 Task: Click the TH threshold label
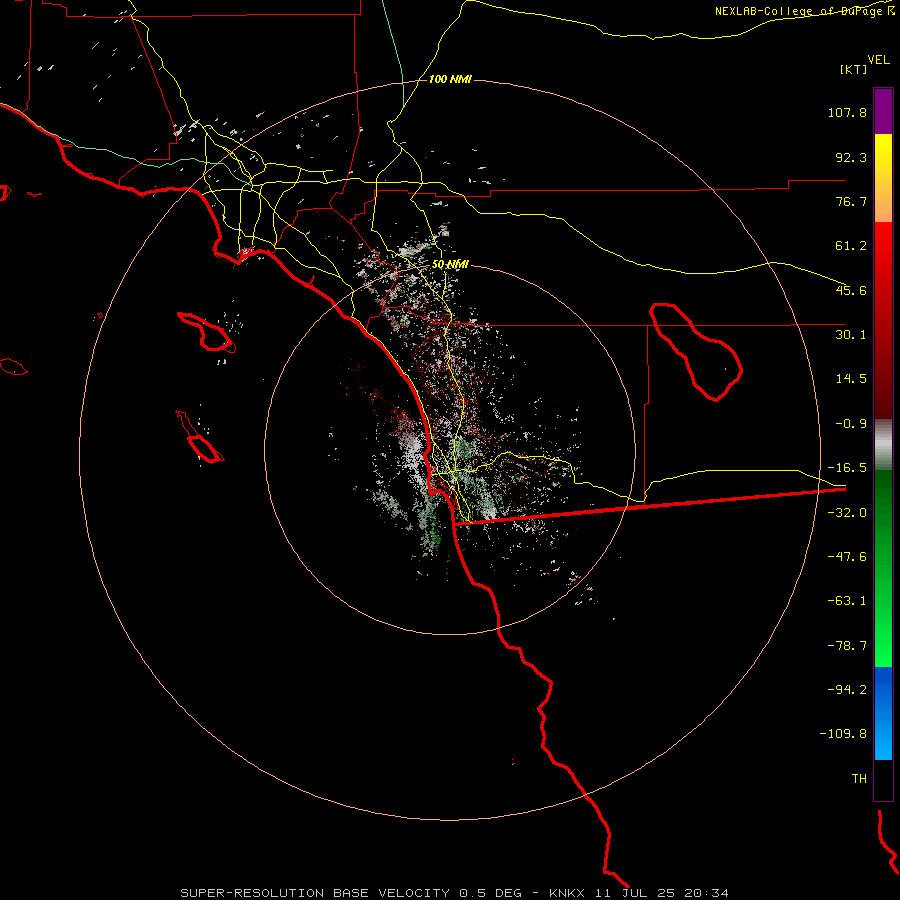(x=859, y=779)
